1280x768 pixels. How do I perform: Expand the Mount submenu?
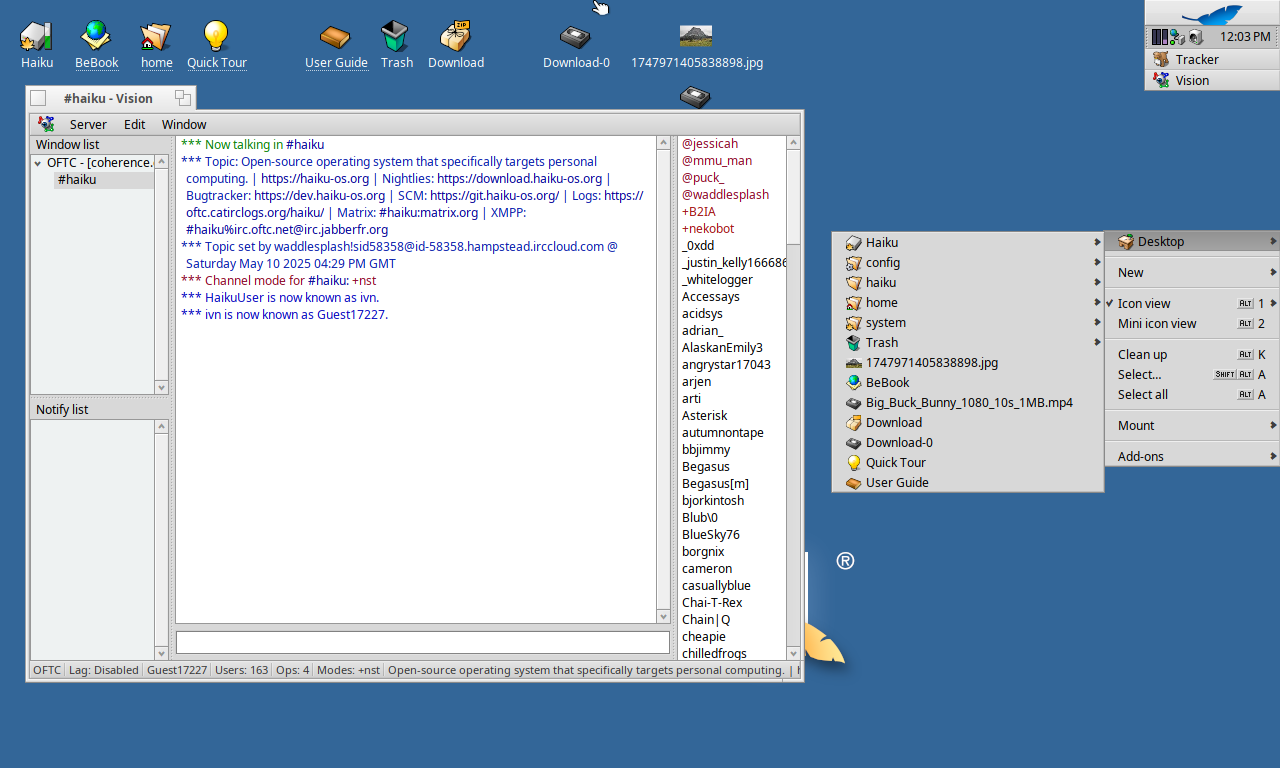point(1192,425)
